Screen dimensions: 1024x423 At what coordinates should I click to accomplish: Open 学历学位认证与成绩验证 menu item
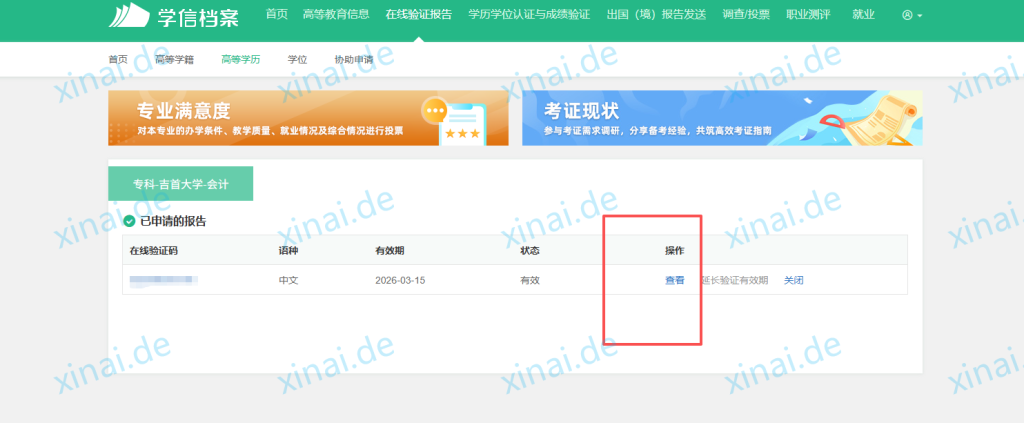[529, 14]
